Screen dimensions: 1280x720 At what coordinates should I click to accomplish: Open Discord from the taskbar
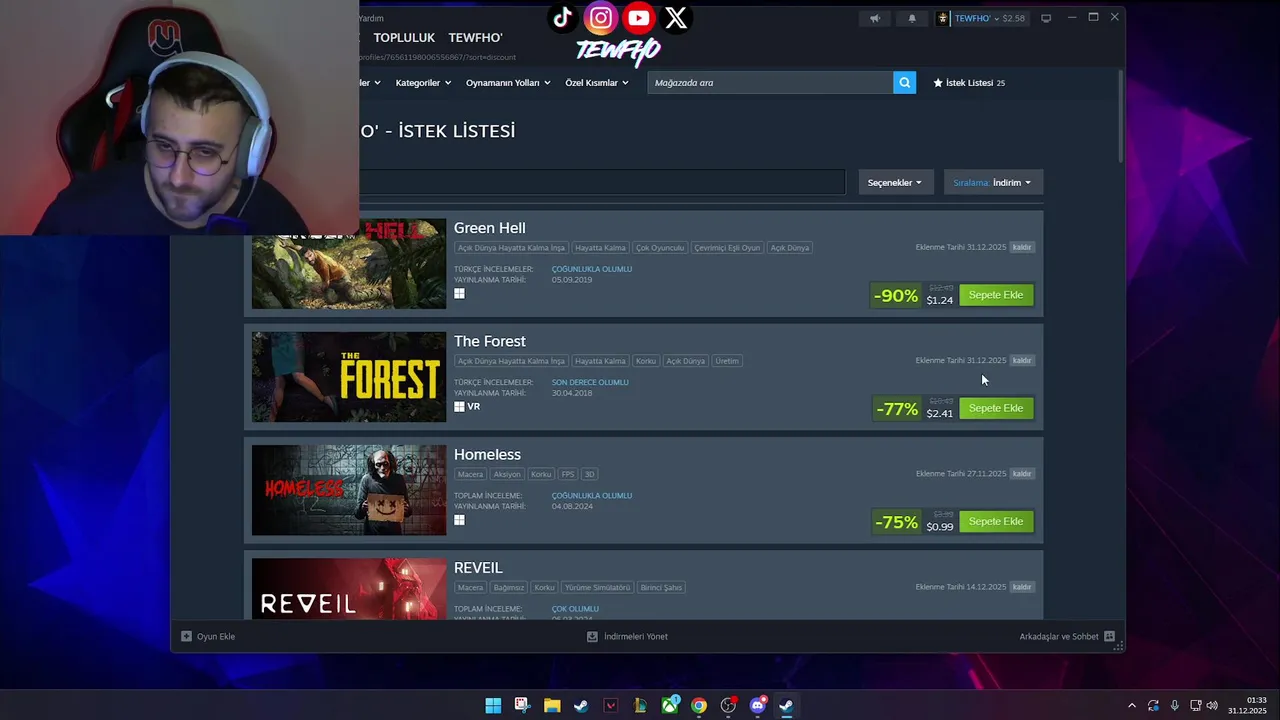pyautogui.click(x=758, y=706)
